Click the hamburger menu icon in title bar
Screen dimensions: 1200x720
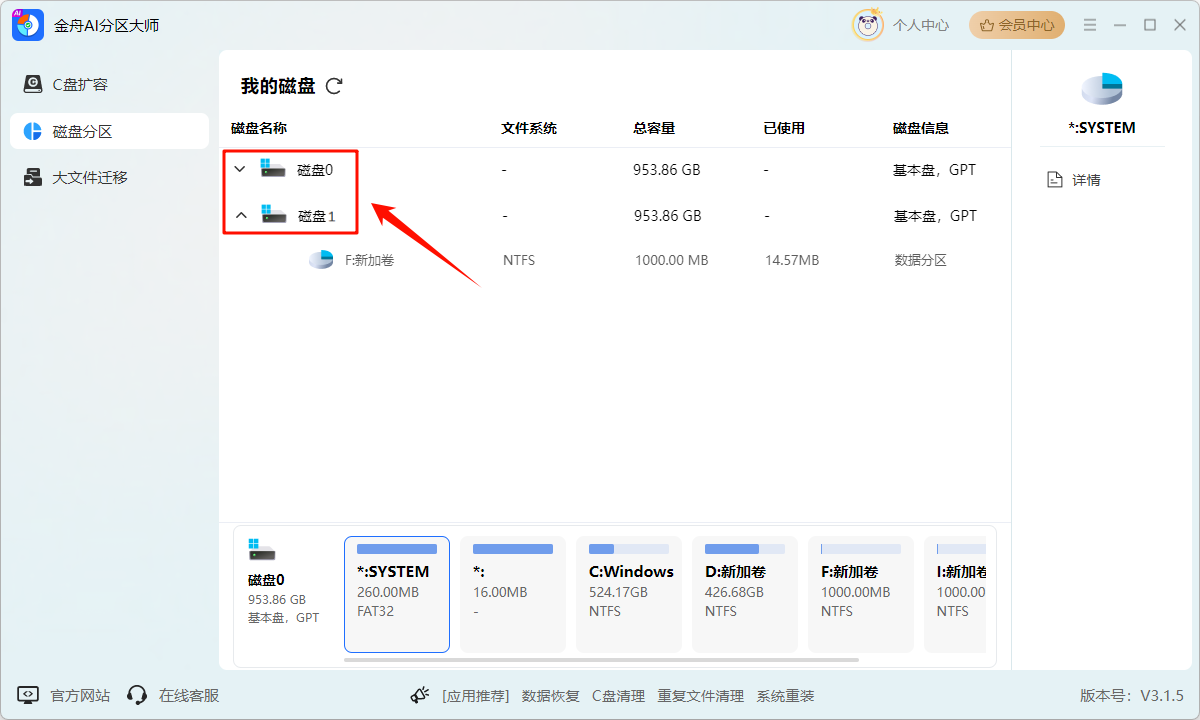[1090, 25]
